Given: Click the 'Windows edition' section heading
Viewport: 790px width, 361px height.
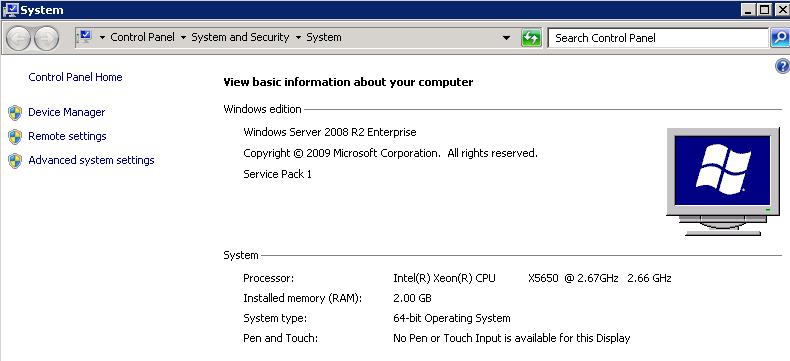Looking at the screenshot, I should 262,109.
